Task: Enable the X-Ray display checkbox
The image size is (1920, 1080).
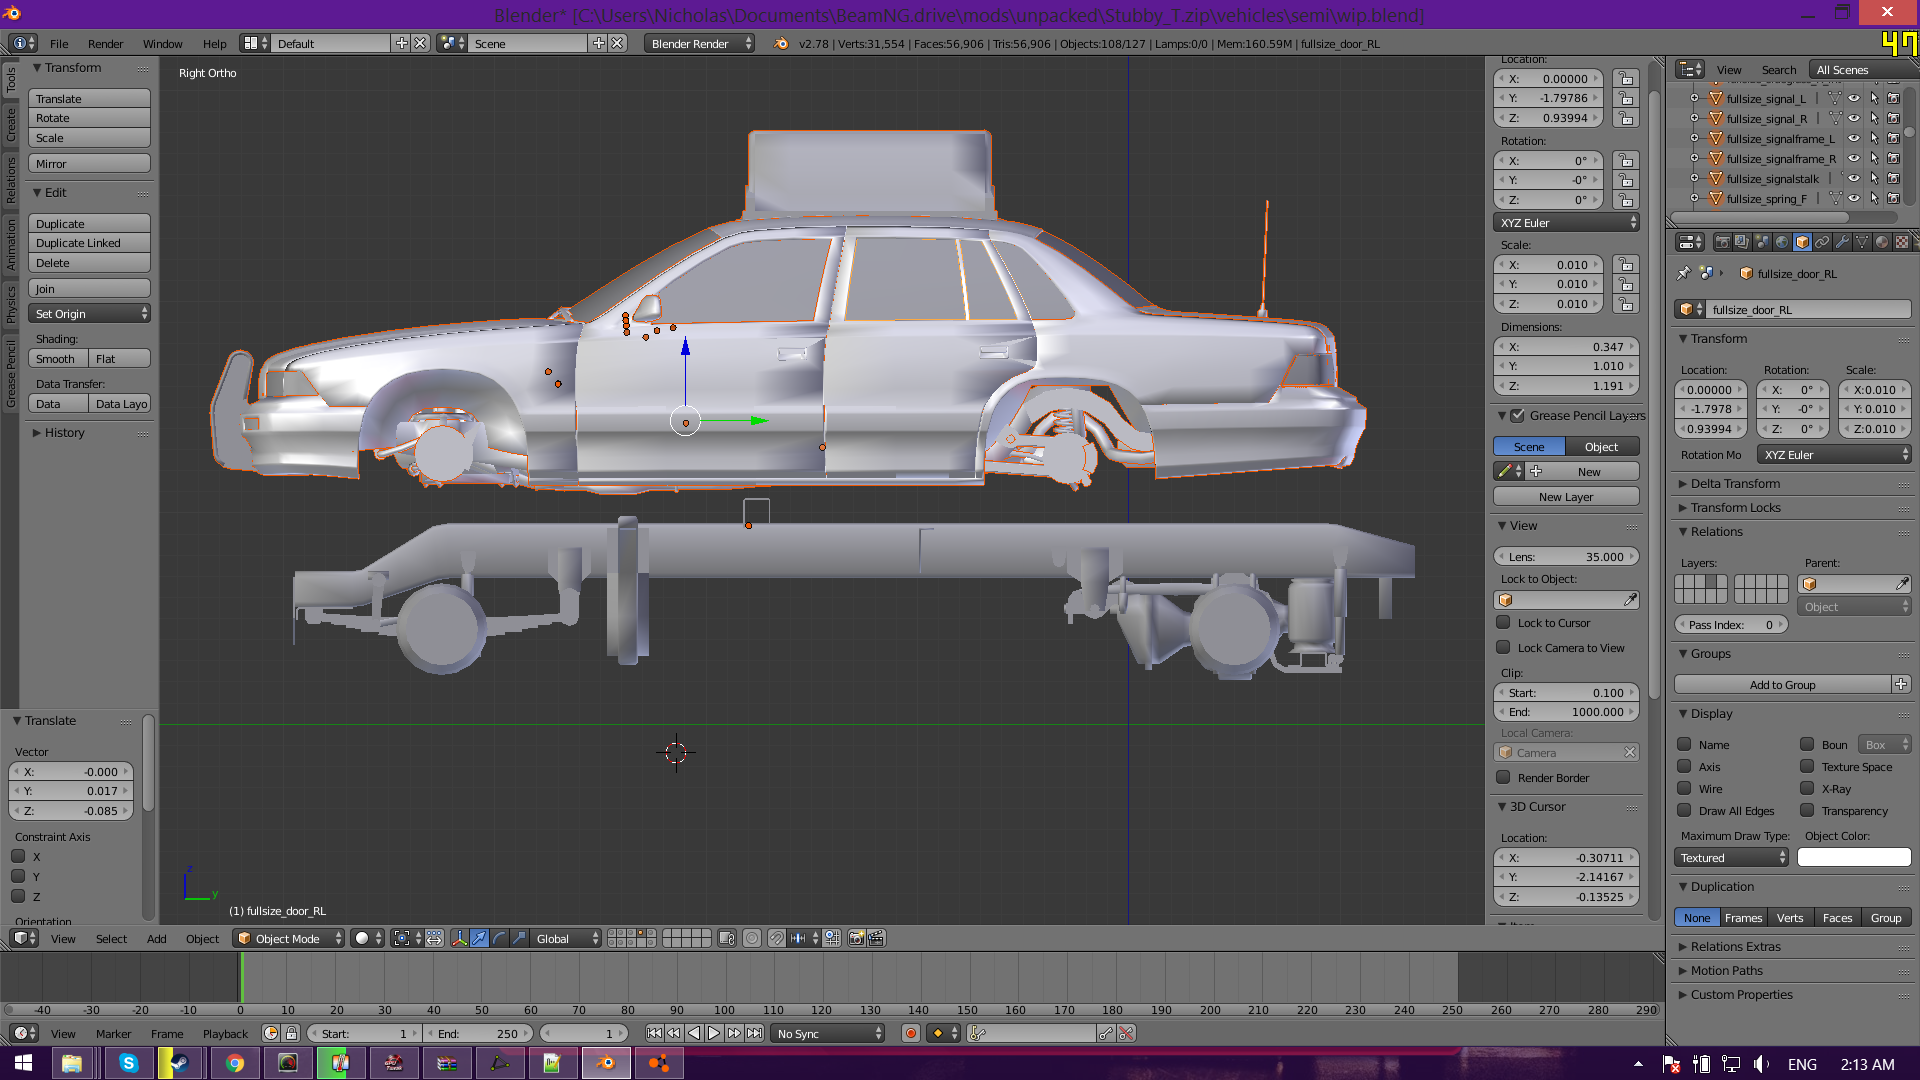Action: coord(1807,789)
